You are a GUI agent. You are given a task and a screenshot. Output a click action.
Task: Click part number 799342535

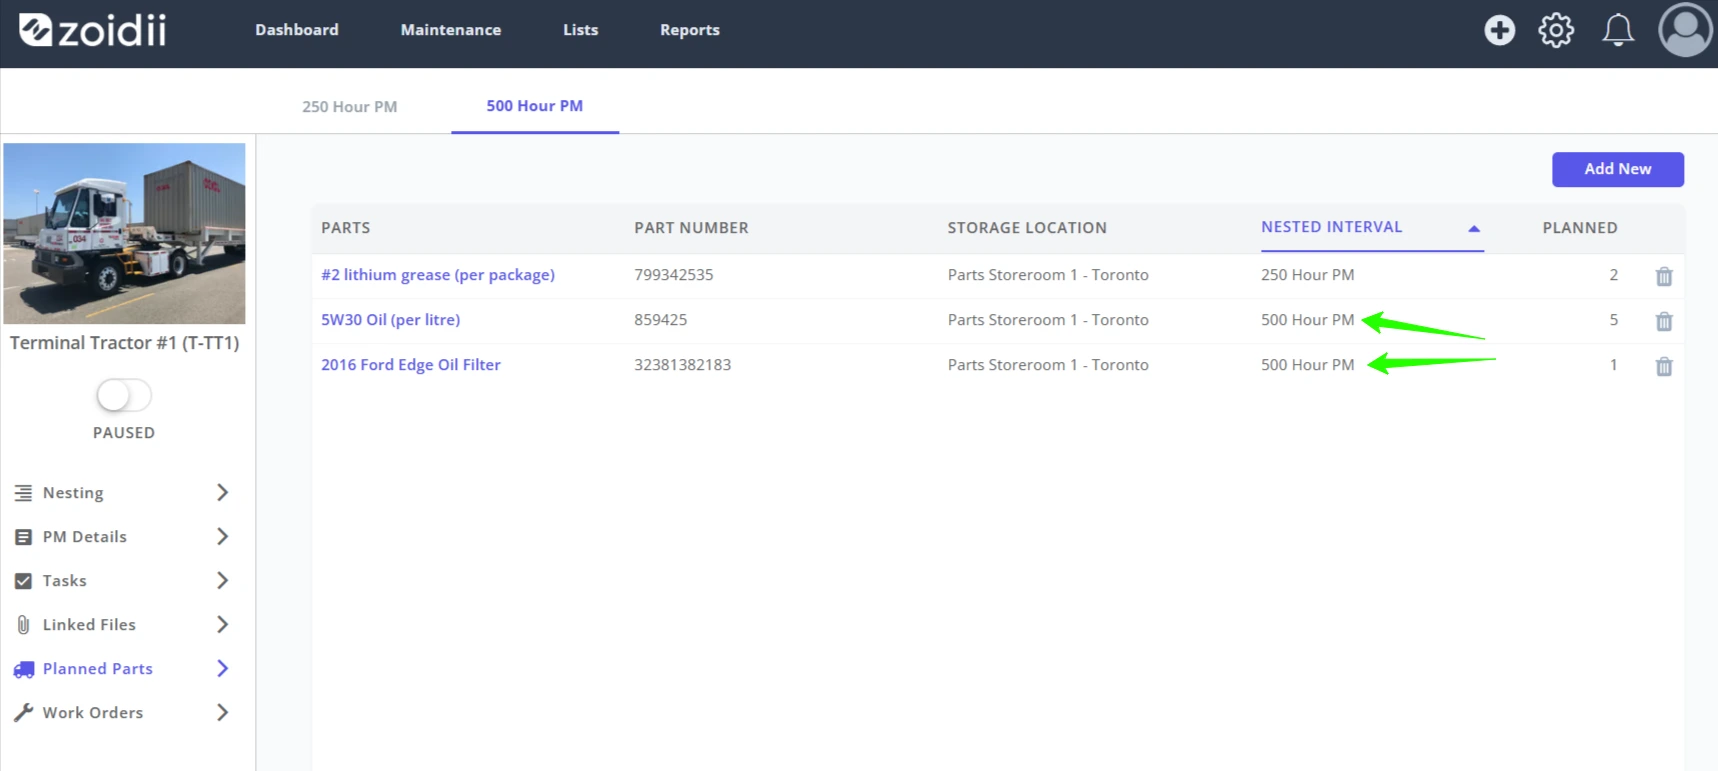(x=674, y=274)
